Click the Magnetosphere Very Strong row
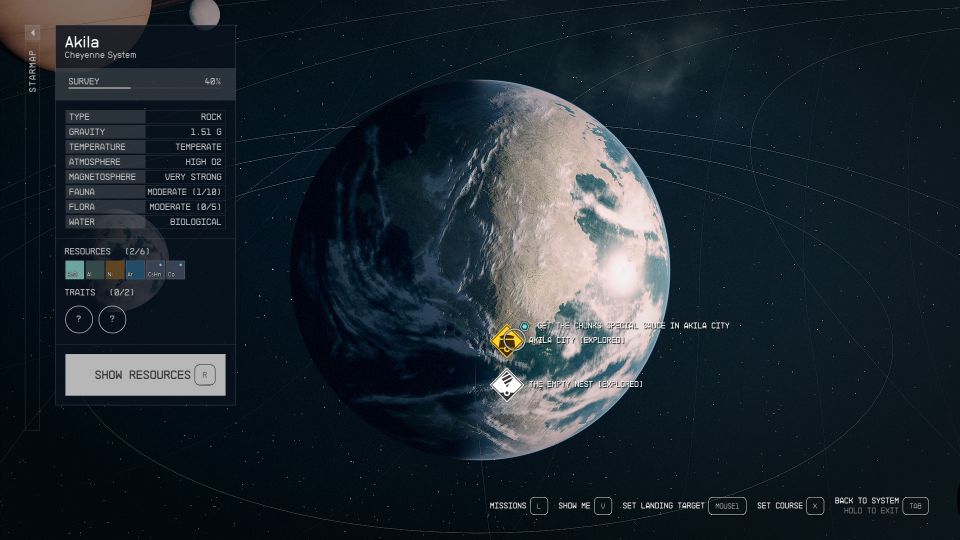 tap(145, 177)
